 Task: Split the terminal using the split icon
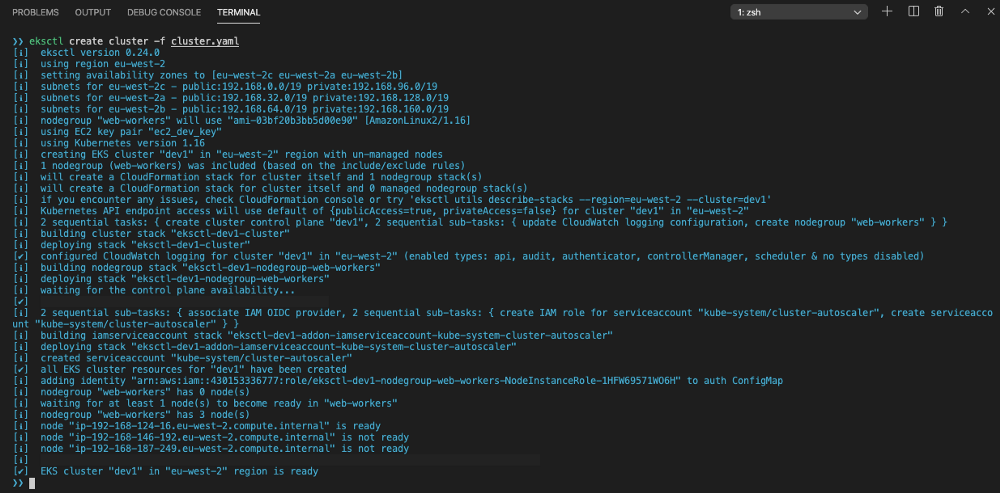pos(913,12)
